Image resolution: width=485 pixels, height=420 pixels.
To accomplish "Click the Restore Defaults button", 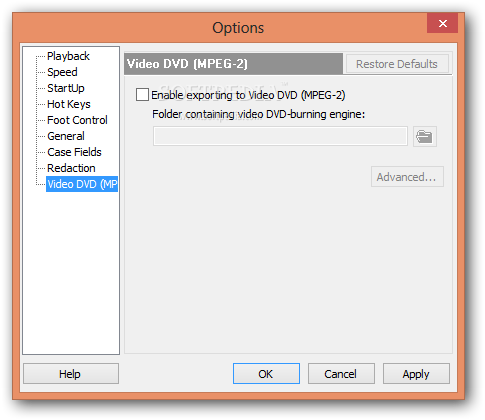I will click(x=397, y=64).
